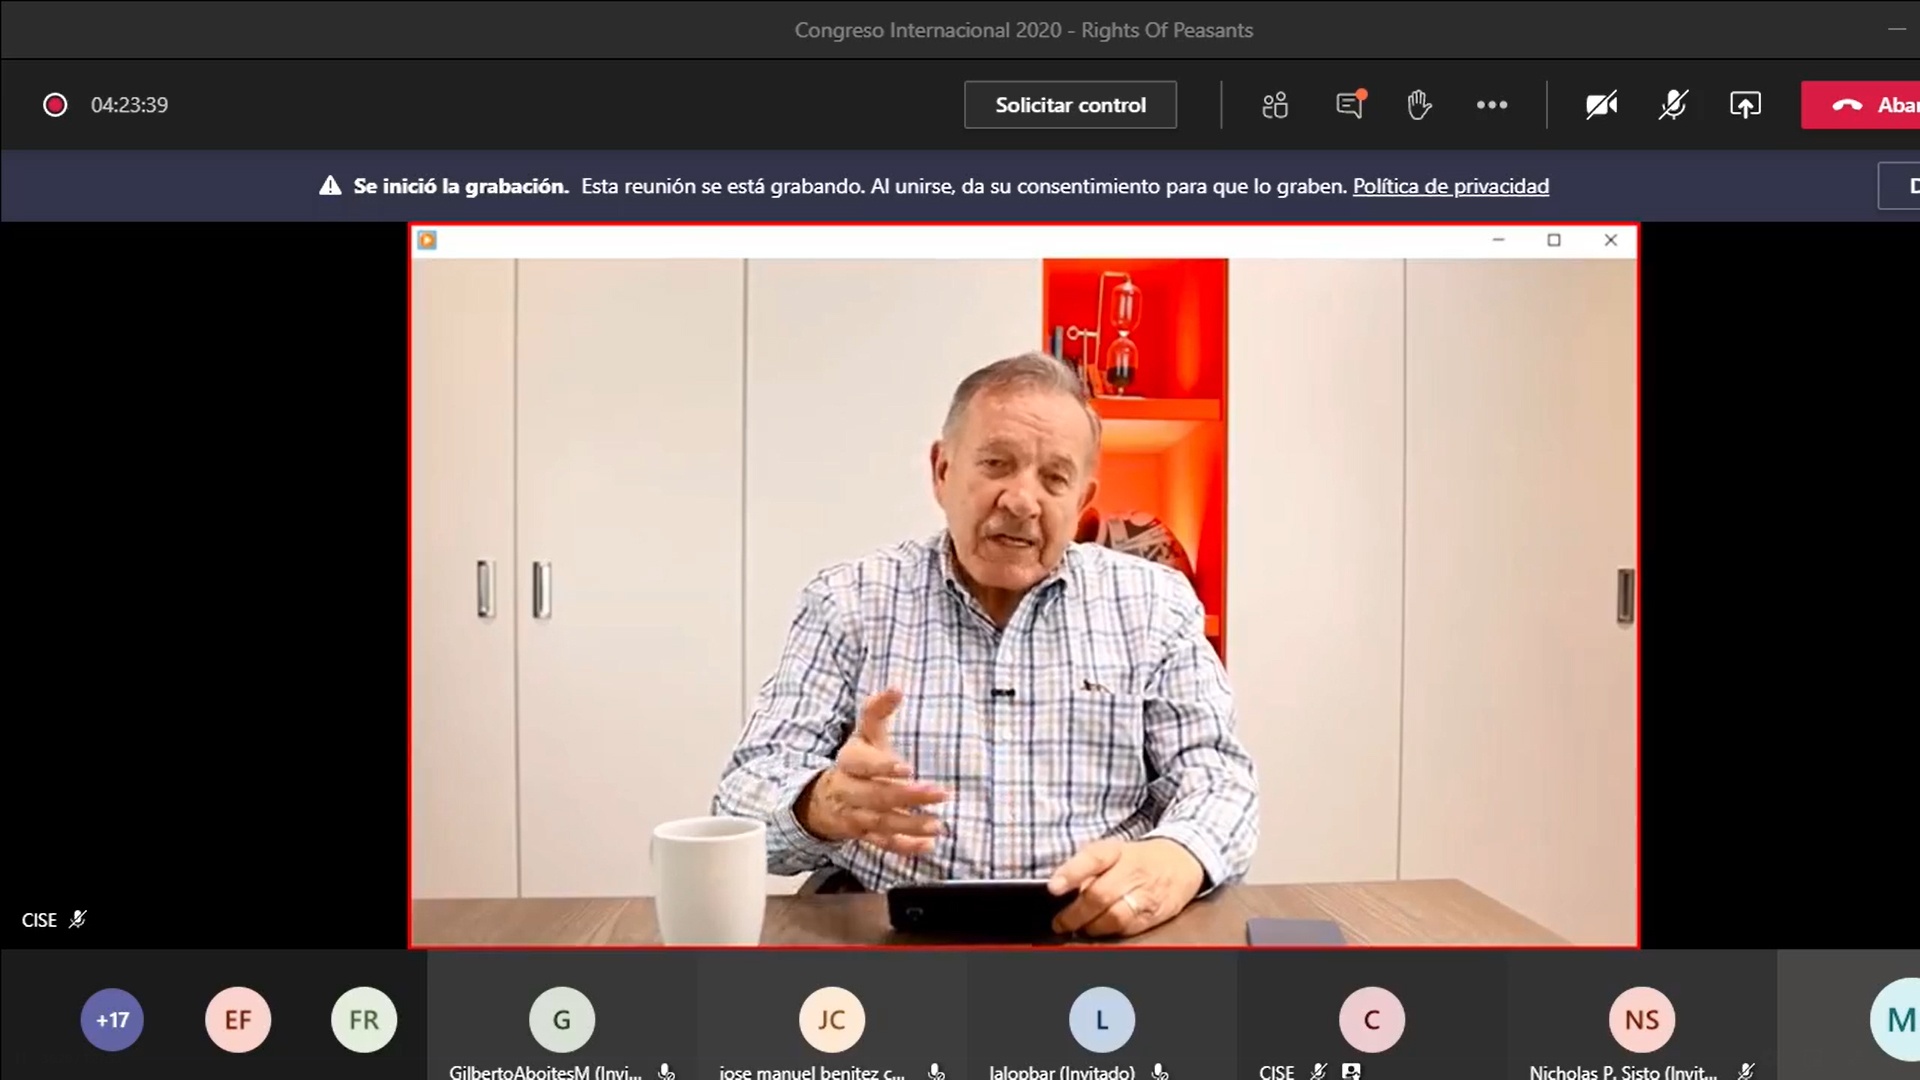Toggle the camera on

pyautogui.click(x=1601, y=105)
